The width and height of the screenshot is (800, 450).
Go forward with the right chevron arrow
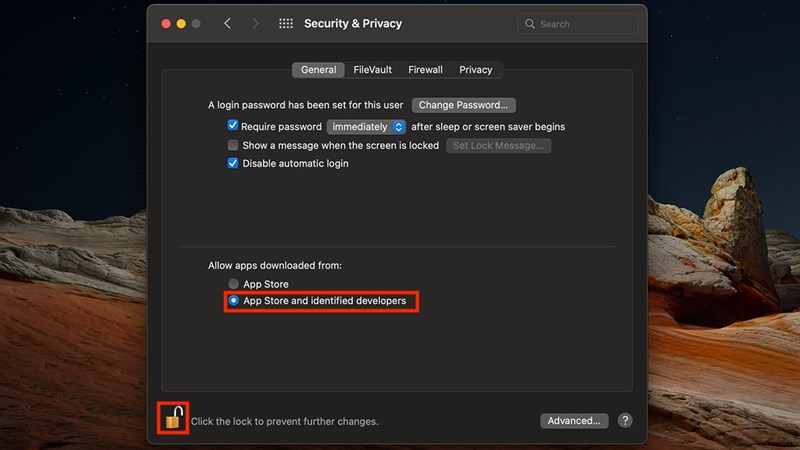pos(255,24)
